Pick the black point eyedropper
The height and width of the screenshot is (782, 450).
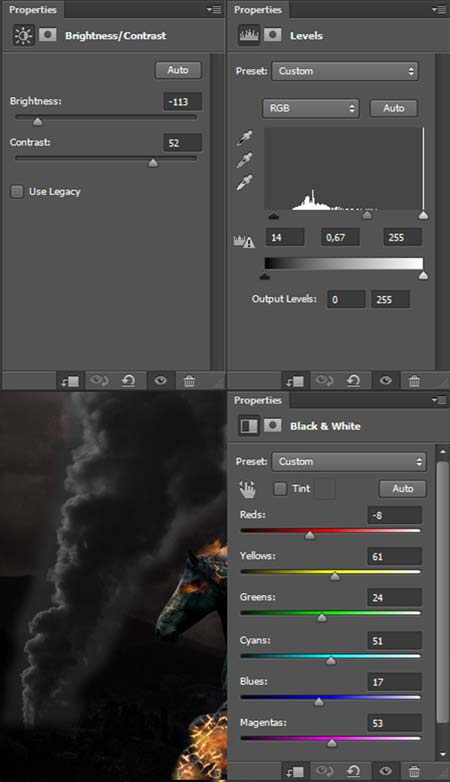point(244,138)
